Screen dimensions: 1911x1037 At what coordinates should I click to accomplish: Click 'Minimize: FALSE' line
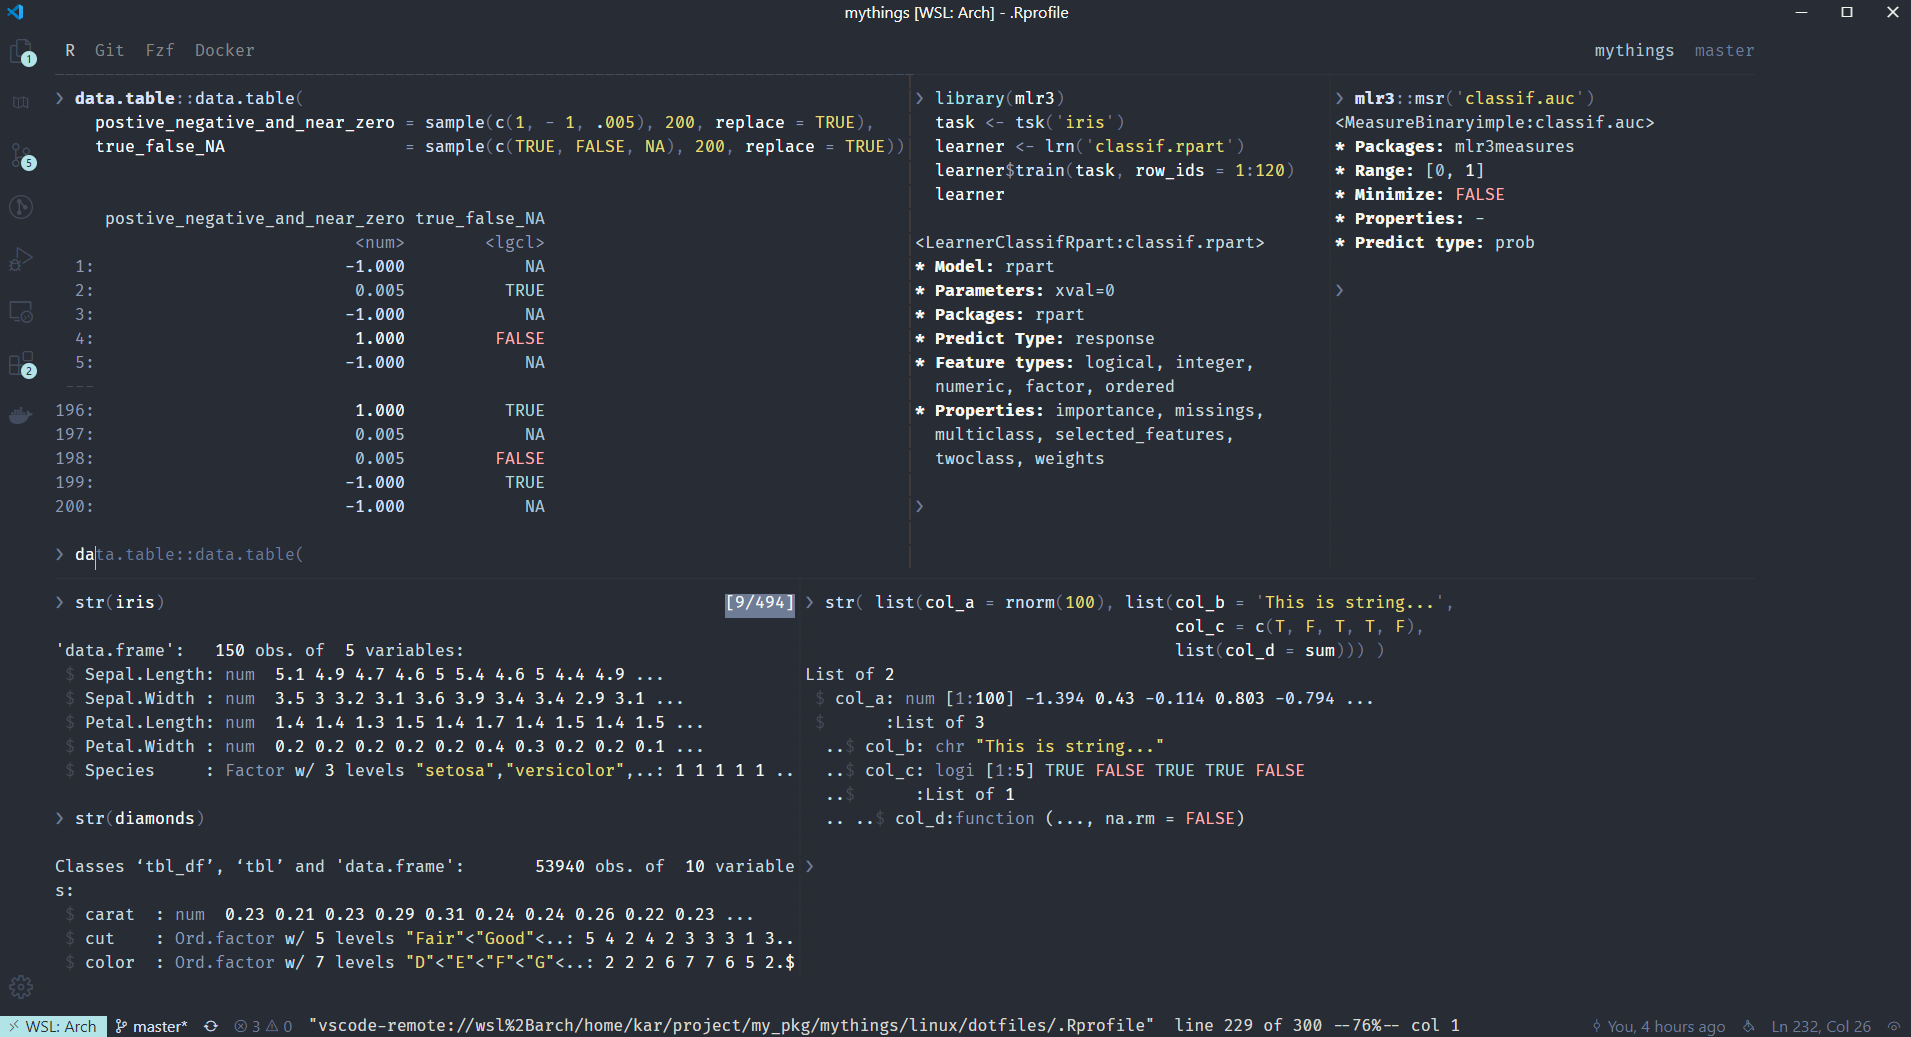point(1420,194)
